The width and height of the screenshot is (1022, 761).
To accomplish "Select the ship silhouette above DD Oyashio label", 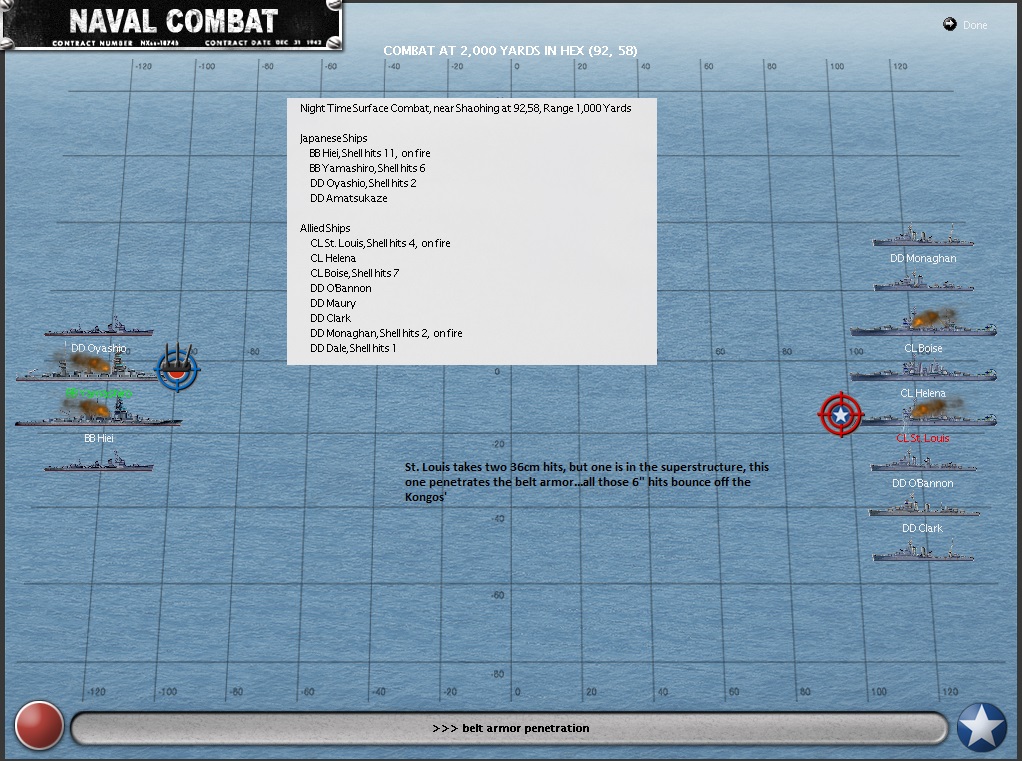I will (x=99, y=326).
